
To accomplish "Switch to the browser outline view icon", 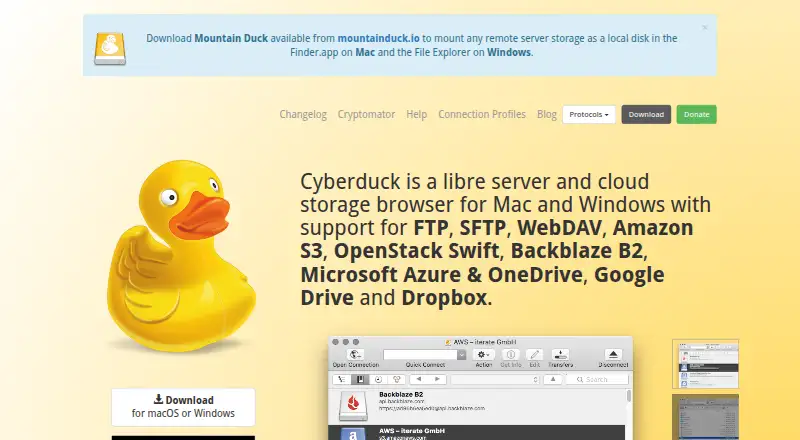I will pyautogui.click(x=342, y=379).
